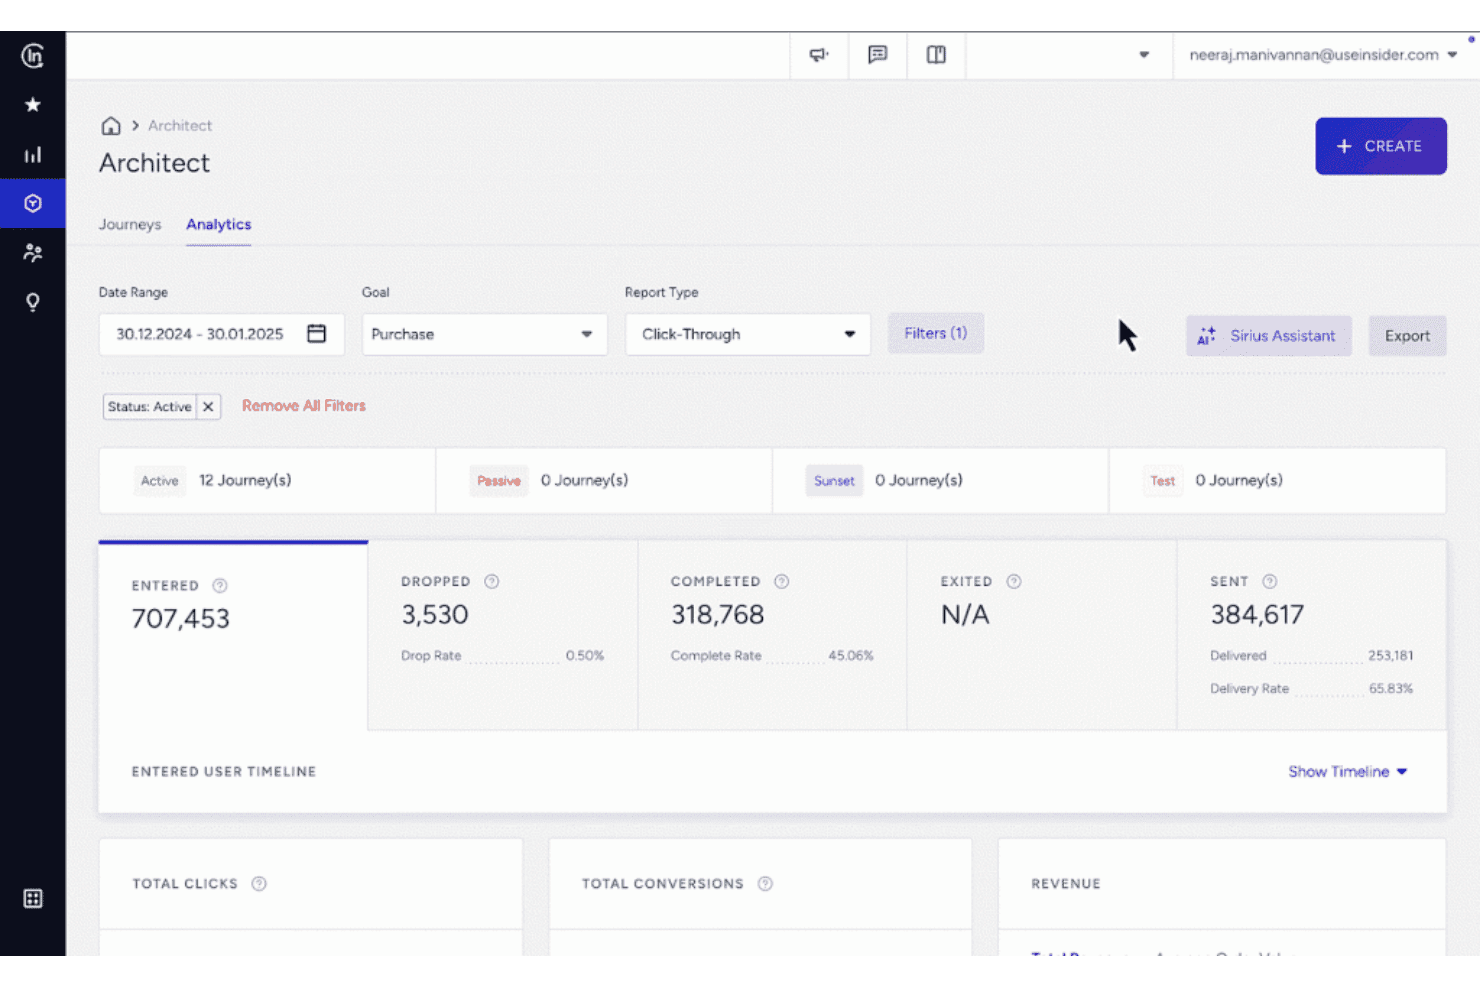This screenshot has height=987, width=1480.
Task: Open the Goal dropdown showing Purchase
Action: [x=485, y=335]
